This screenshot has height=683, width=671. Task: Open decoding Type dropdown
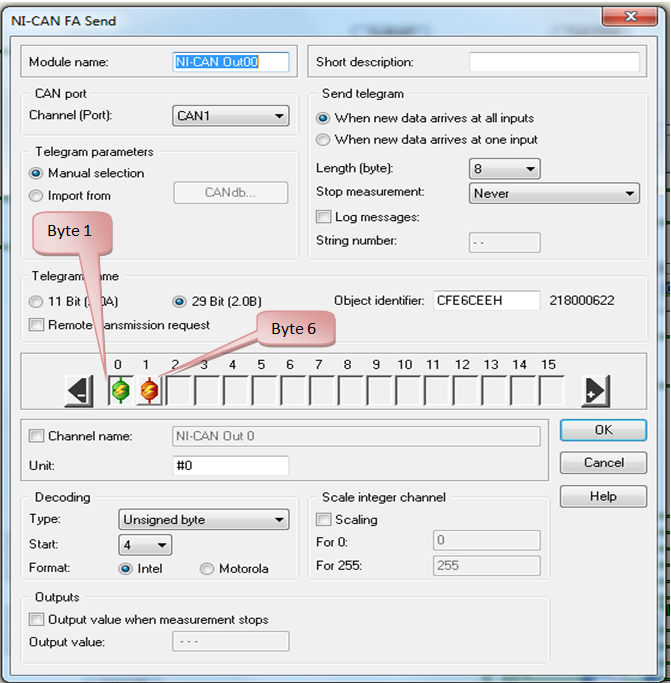[203, 520]
